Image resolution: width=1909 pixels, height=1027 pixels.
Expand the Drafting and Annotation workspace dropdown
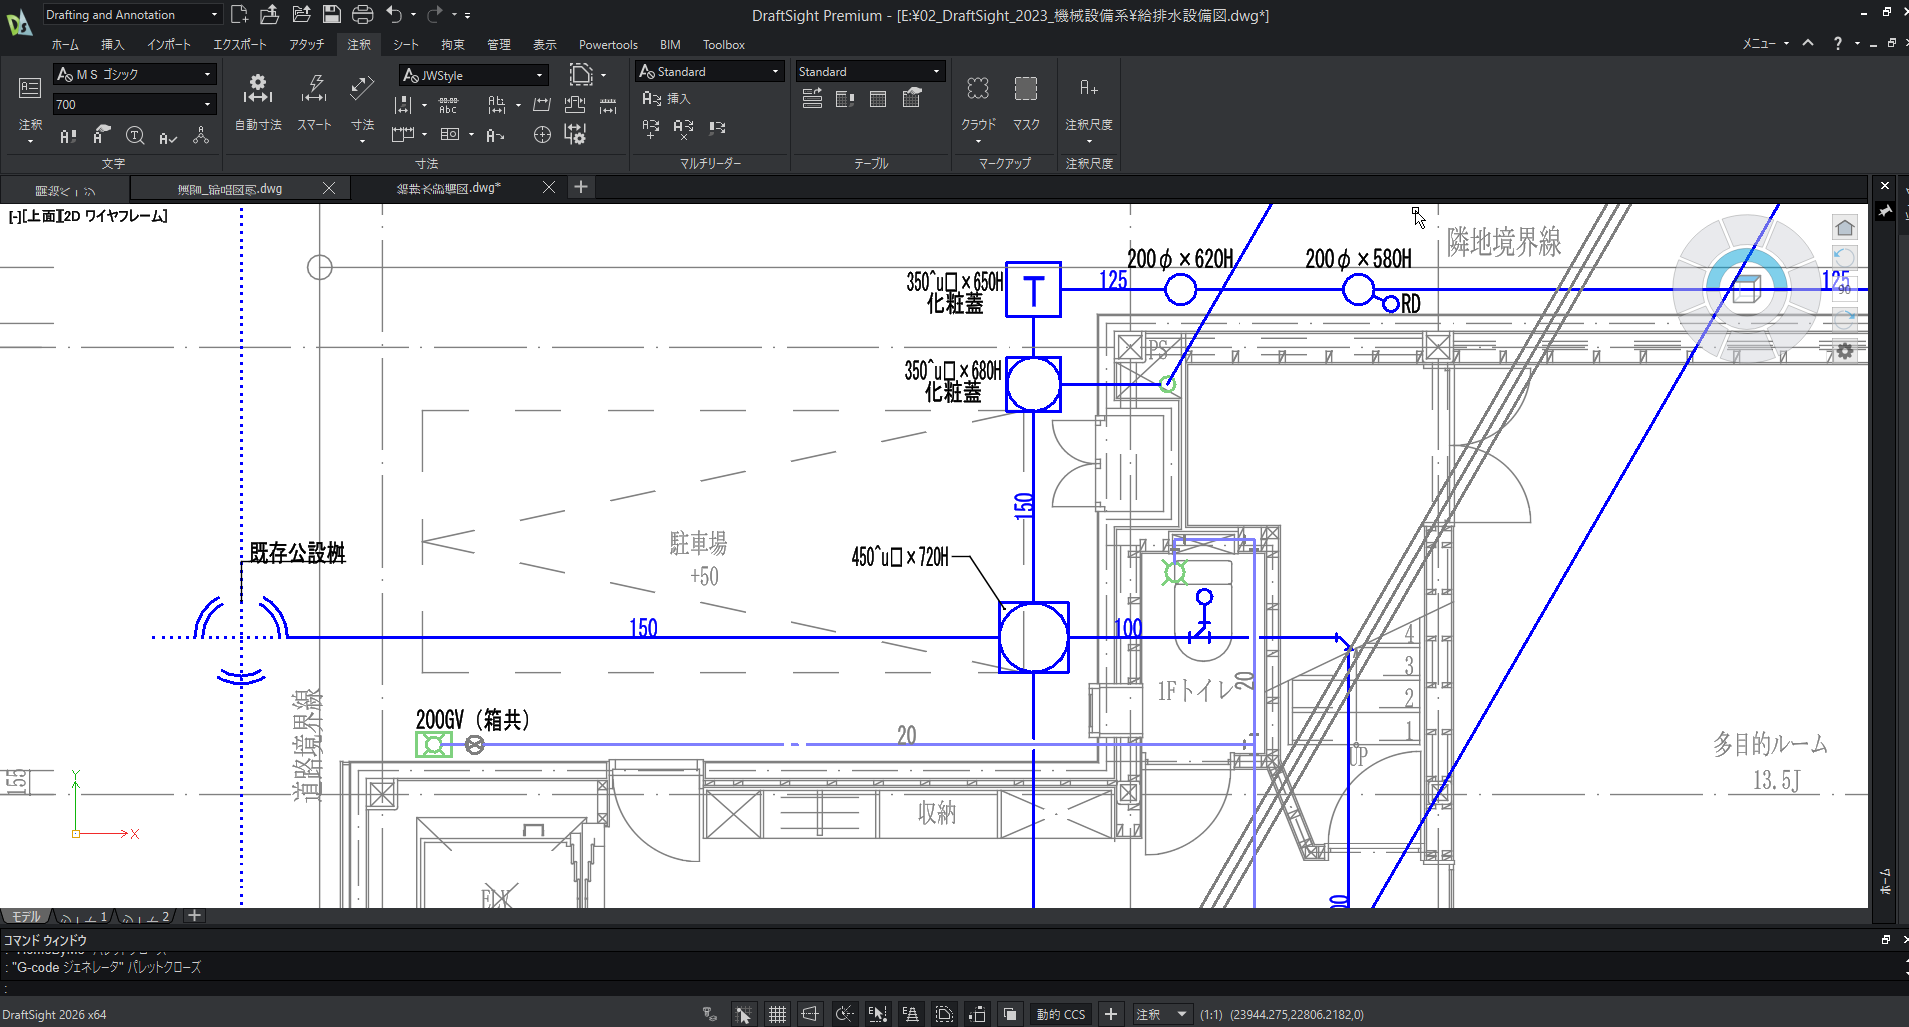(214, 15)
